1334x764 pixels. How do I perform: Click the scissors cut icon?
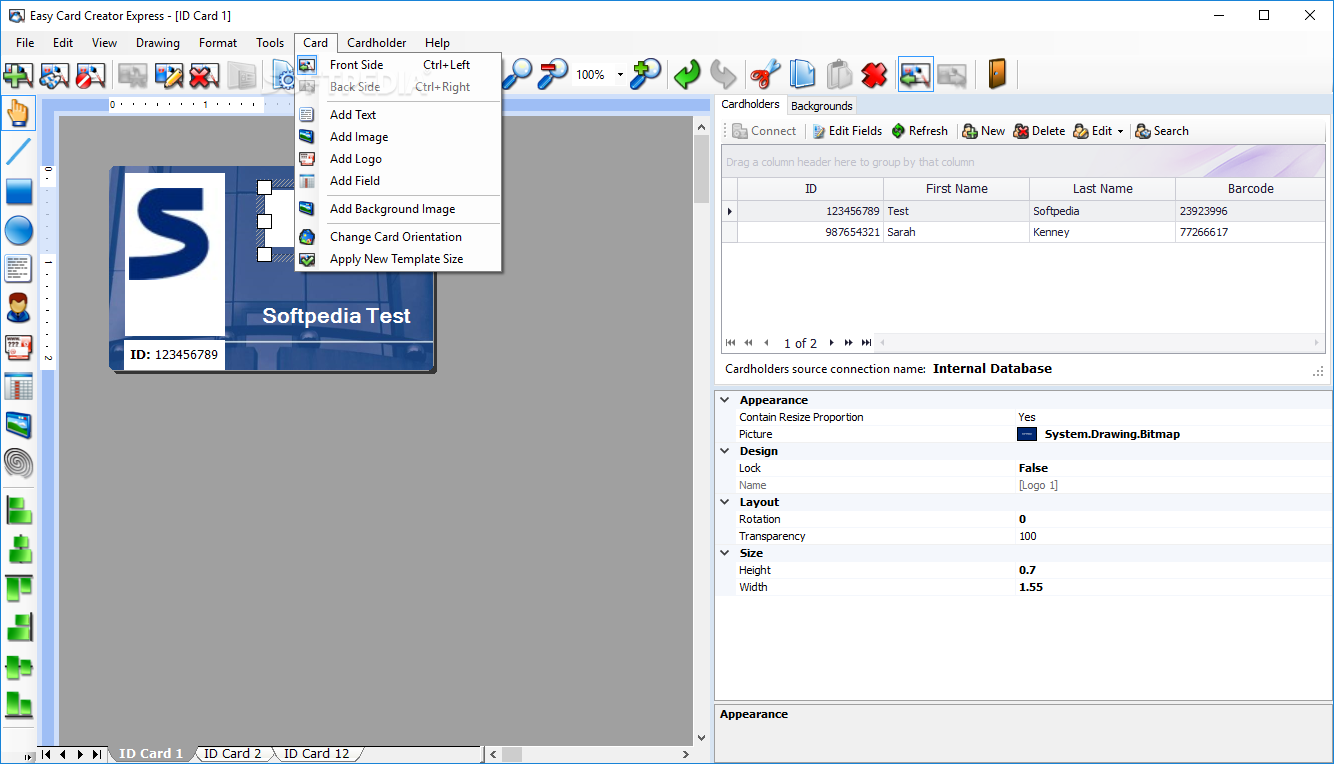coord(766,74)
